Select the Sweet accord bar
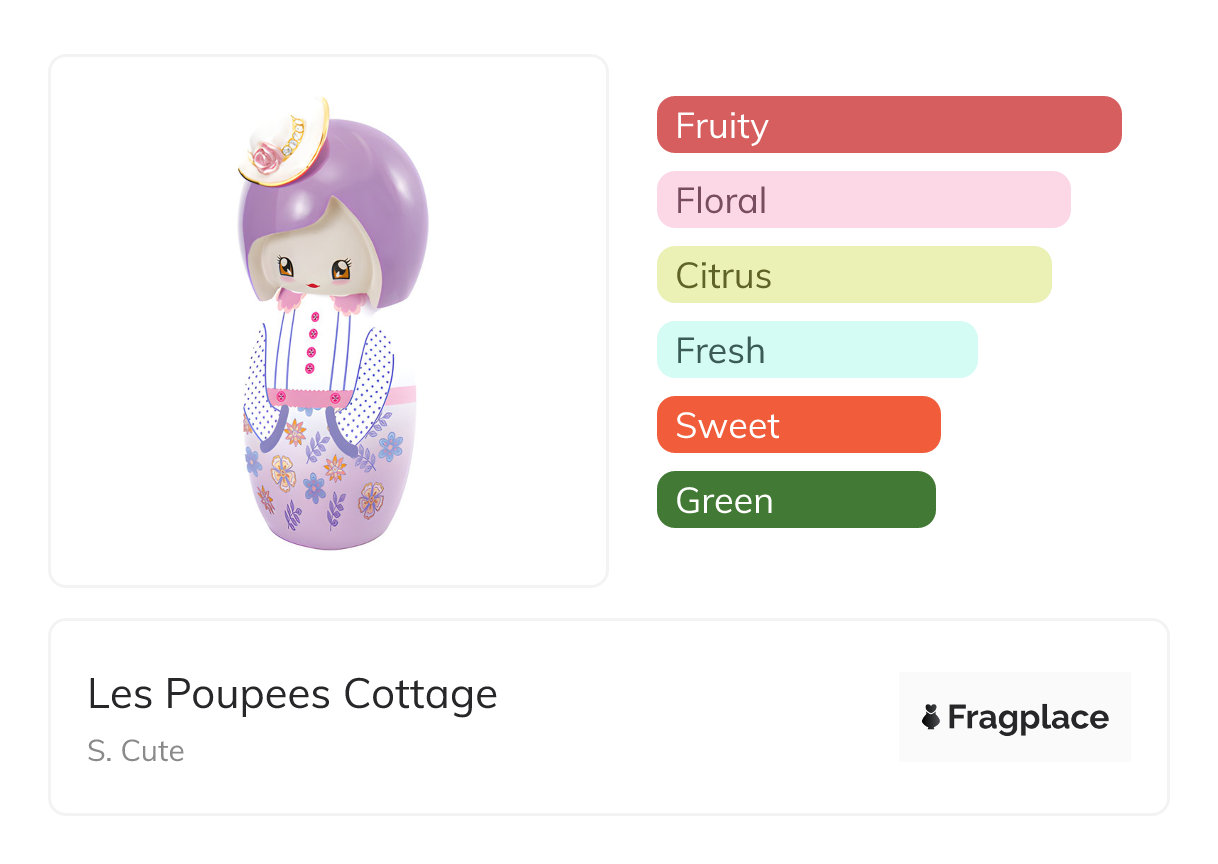The width and height of the screenshot is (1218, 864). (798, 425)
